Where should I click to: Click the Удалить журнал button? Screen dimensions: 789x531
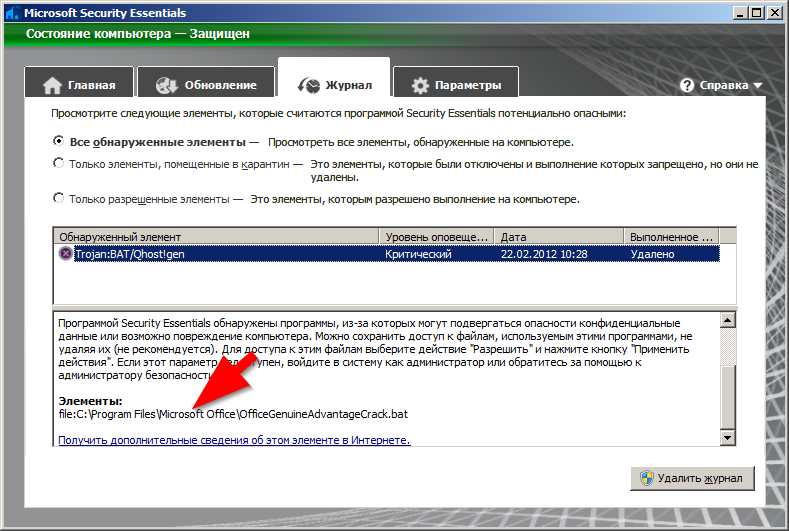(x=692, y=478)
